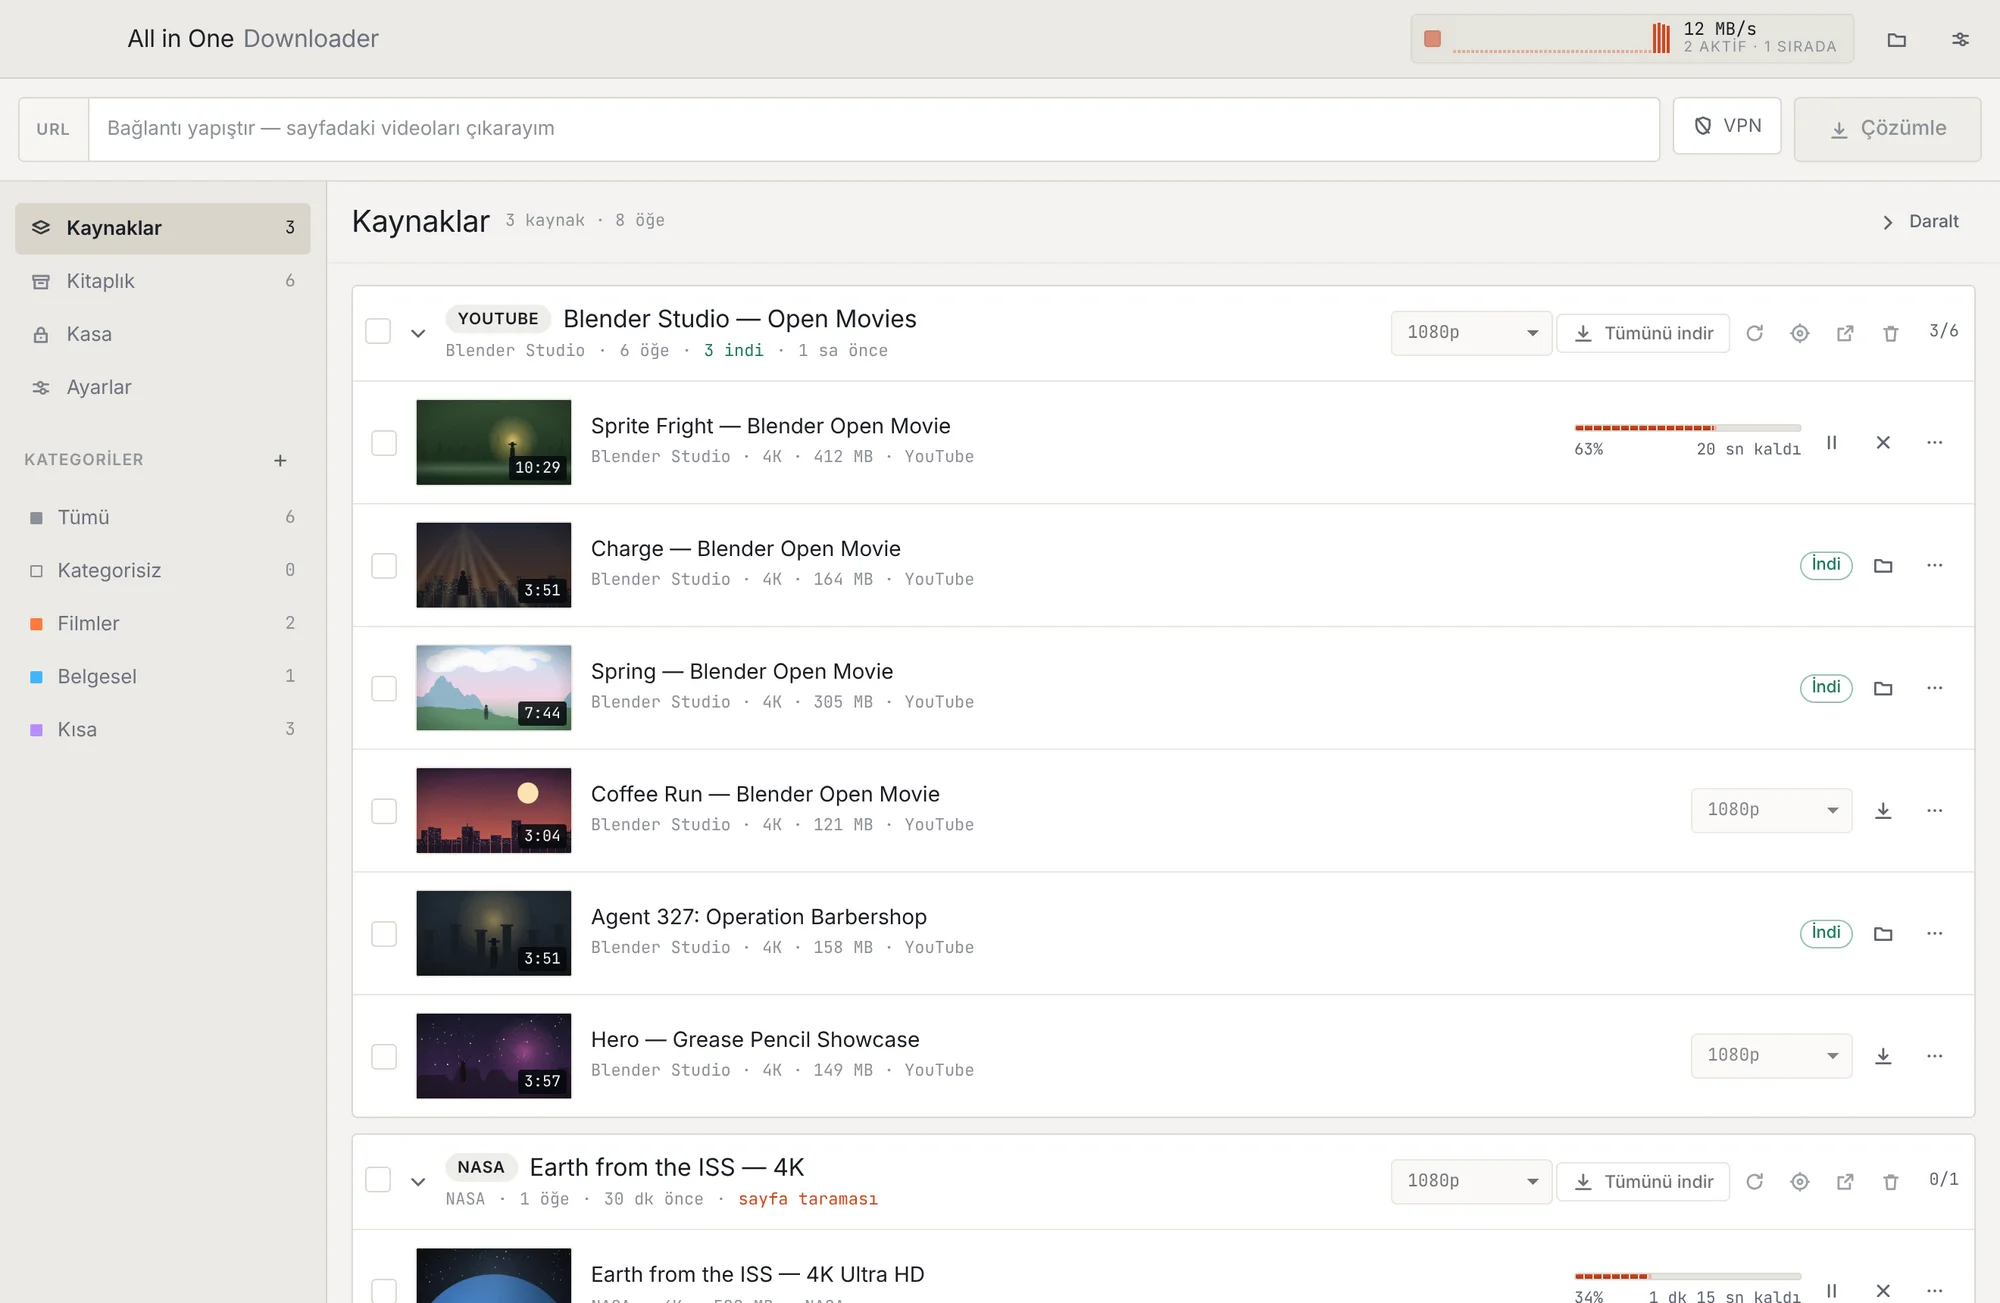Open the Coffee Run quality dropdown

click(1771, 810)
